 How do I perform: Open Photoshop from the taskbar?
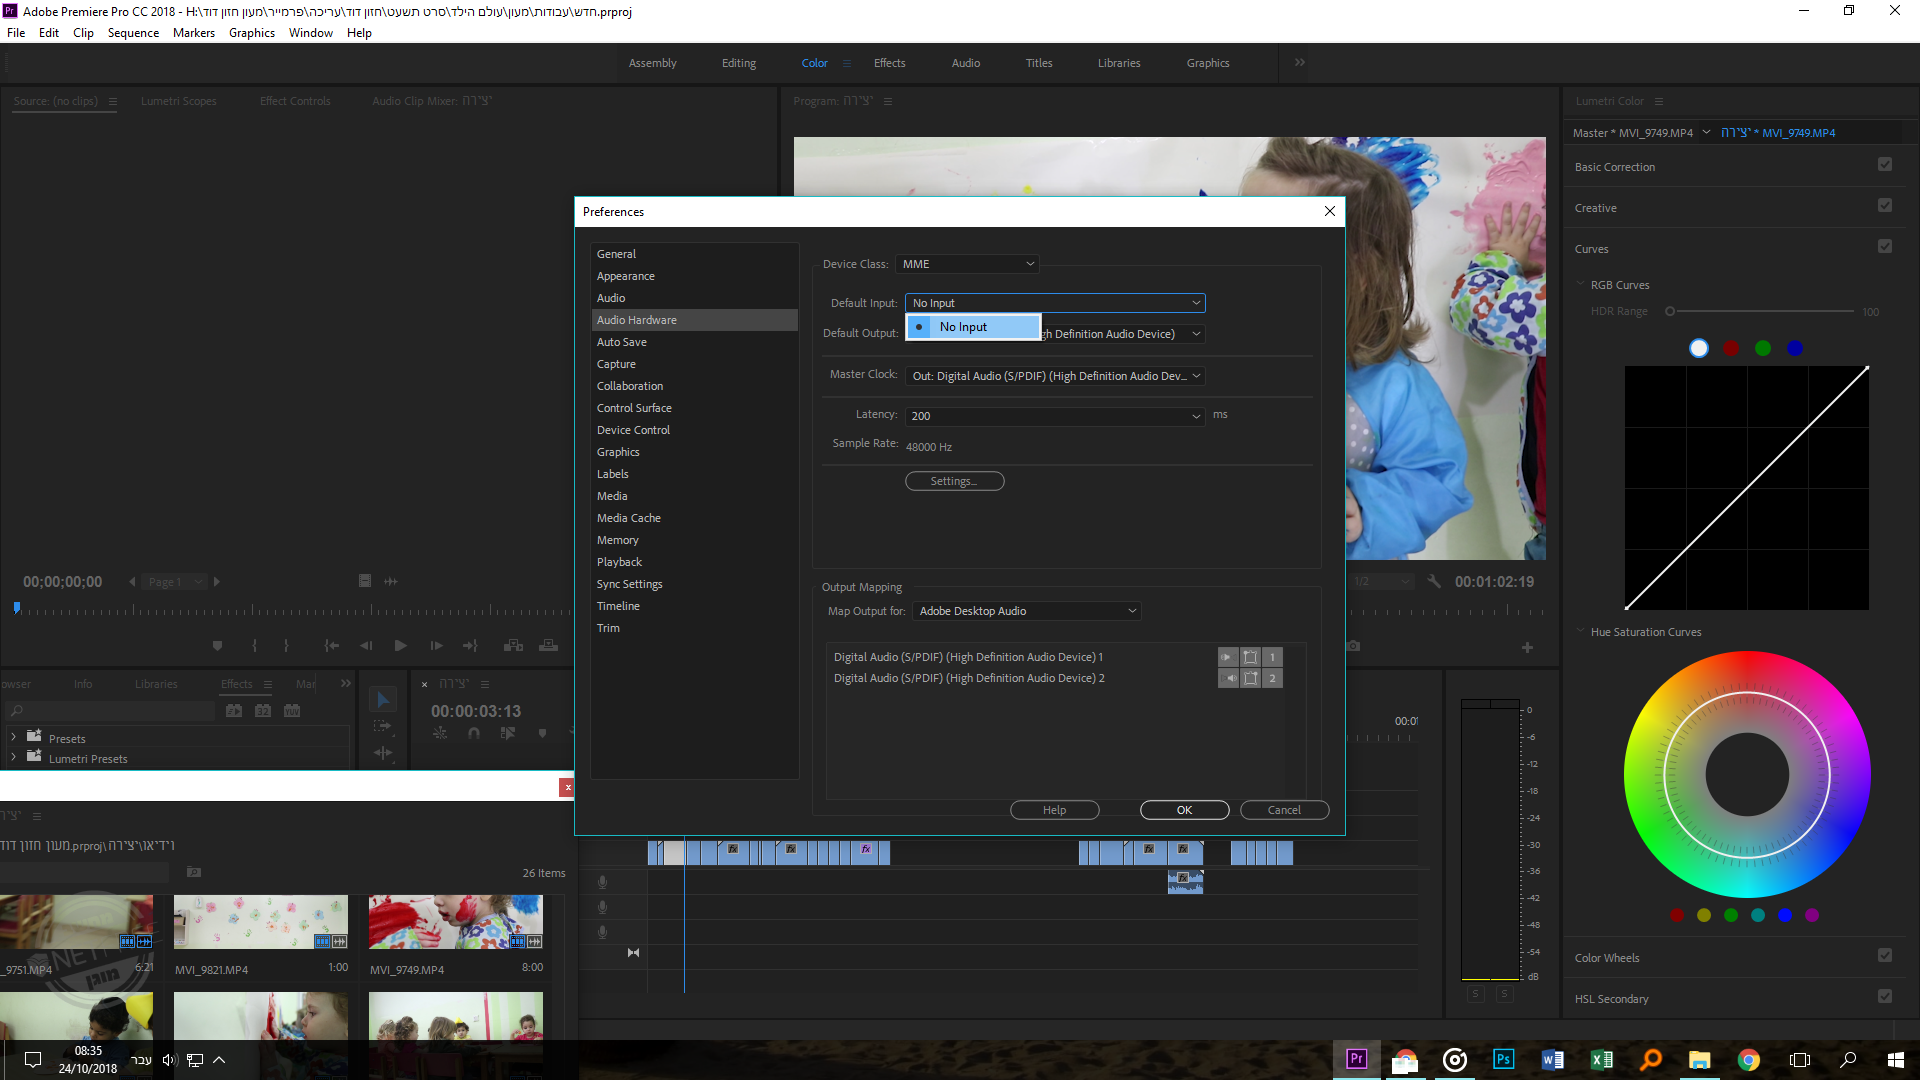[1503, 1060]
